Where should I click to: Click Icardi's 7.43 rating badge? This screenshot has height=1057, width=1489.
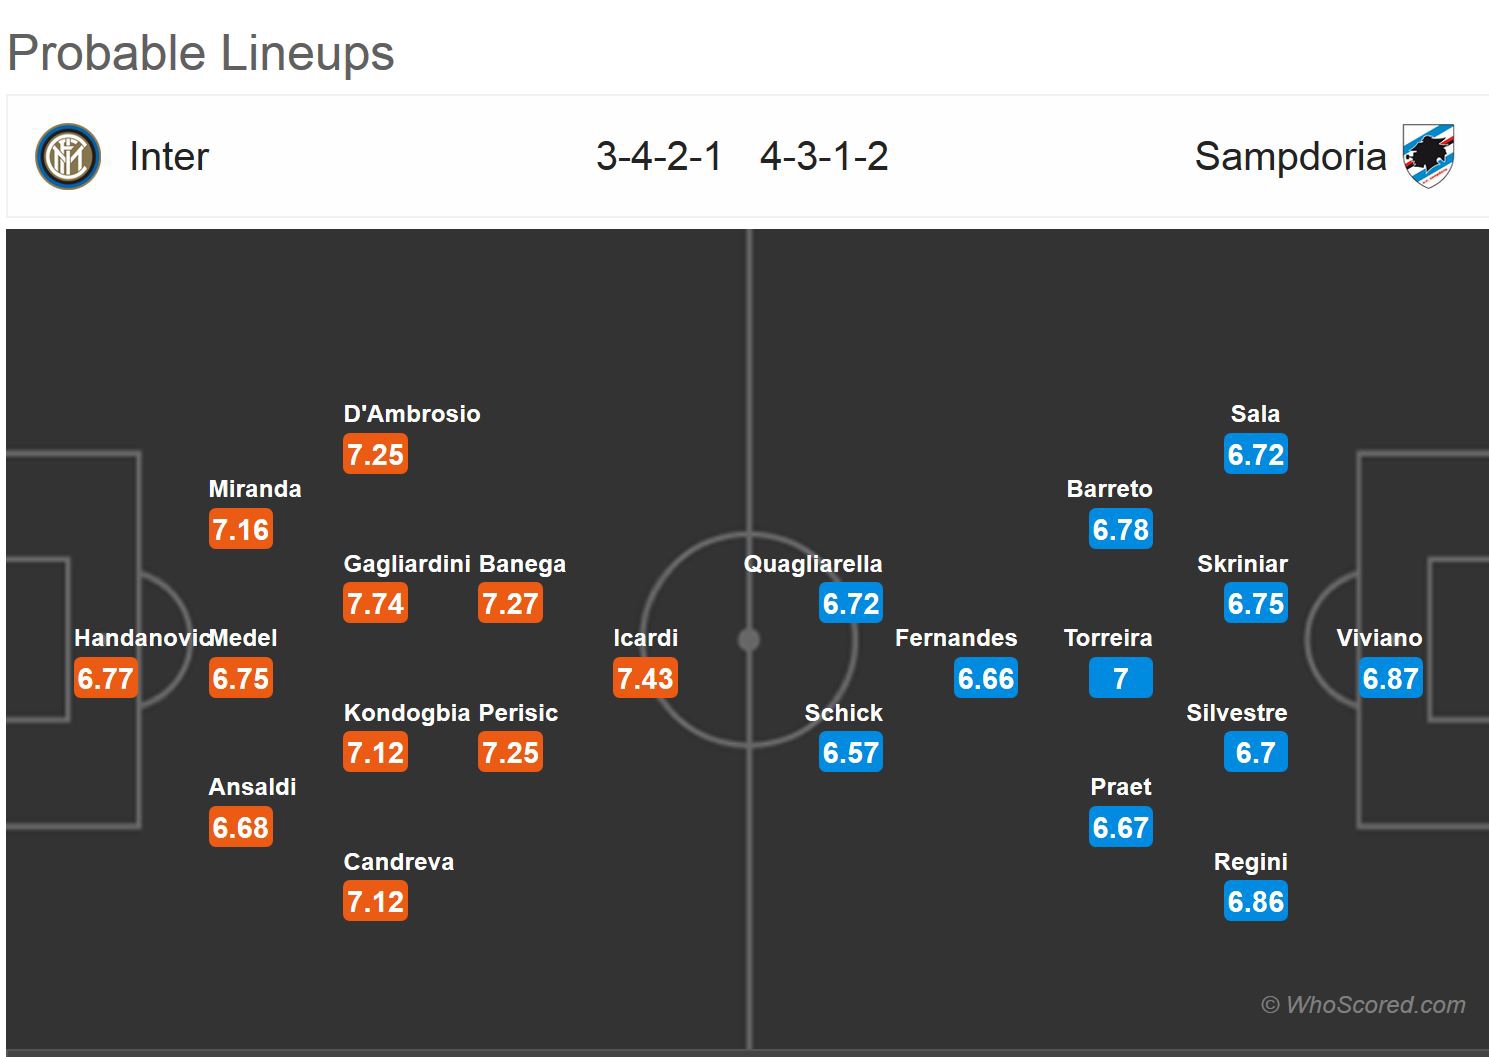pos(645,678)
